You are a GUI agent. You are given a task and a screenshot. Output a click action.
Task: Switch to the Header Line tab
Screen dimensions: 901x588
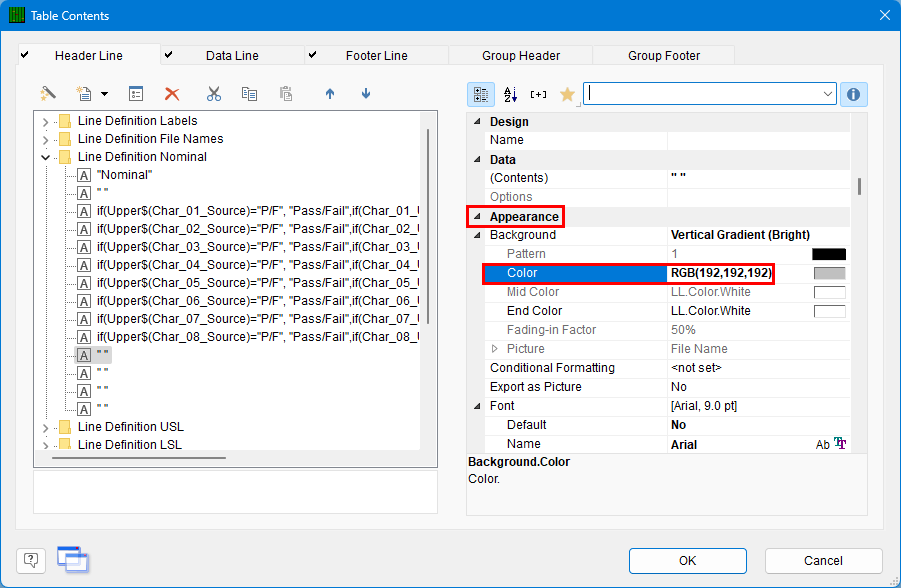coord(89,55)
